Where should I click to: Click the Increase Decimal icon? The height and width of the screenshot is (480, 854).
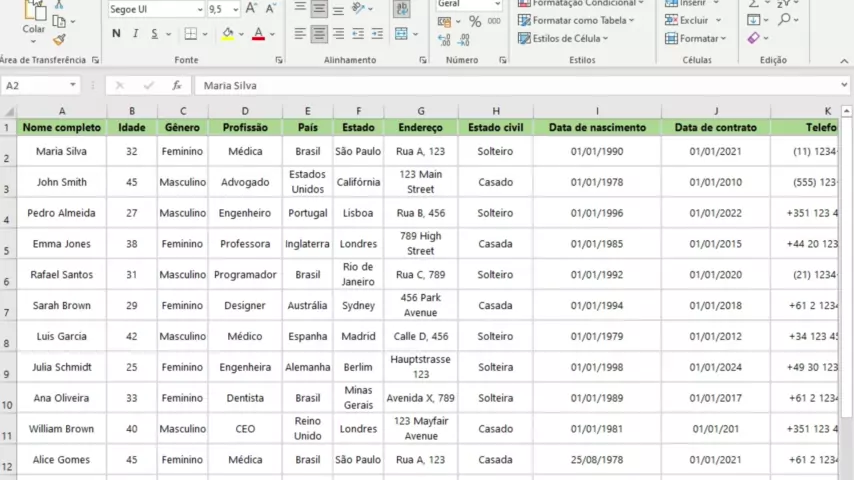pos(446,39)
